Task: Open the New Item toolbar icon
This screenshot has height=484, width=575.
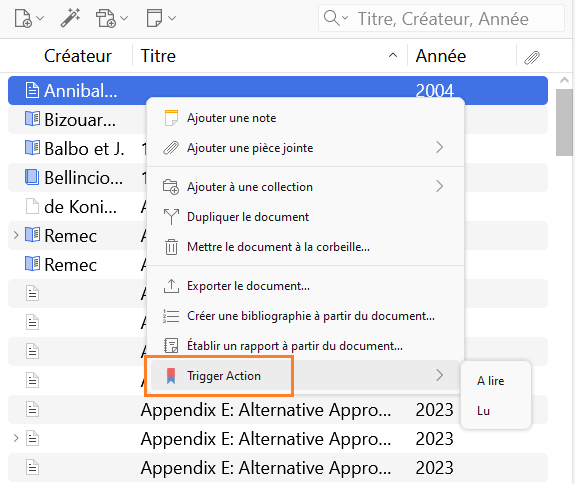Action: [x=23, y=18]
